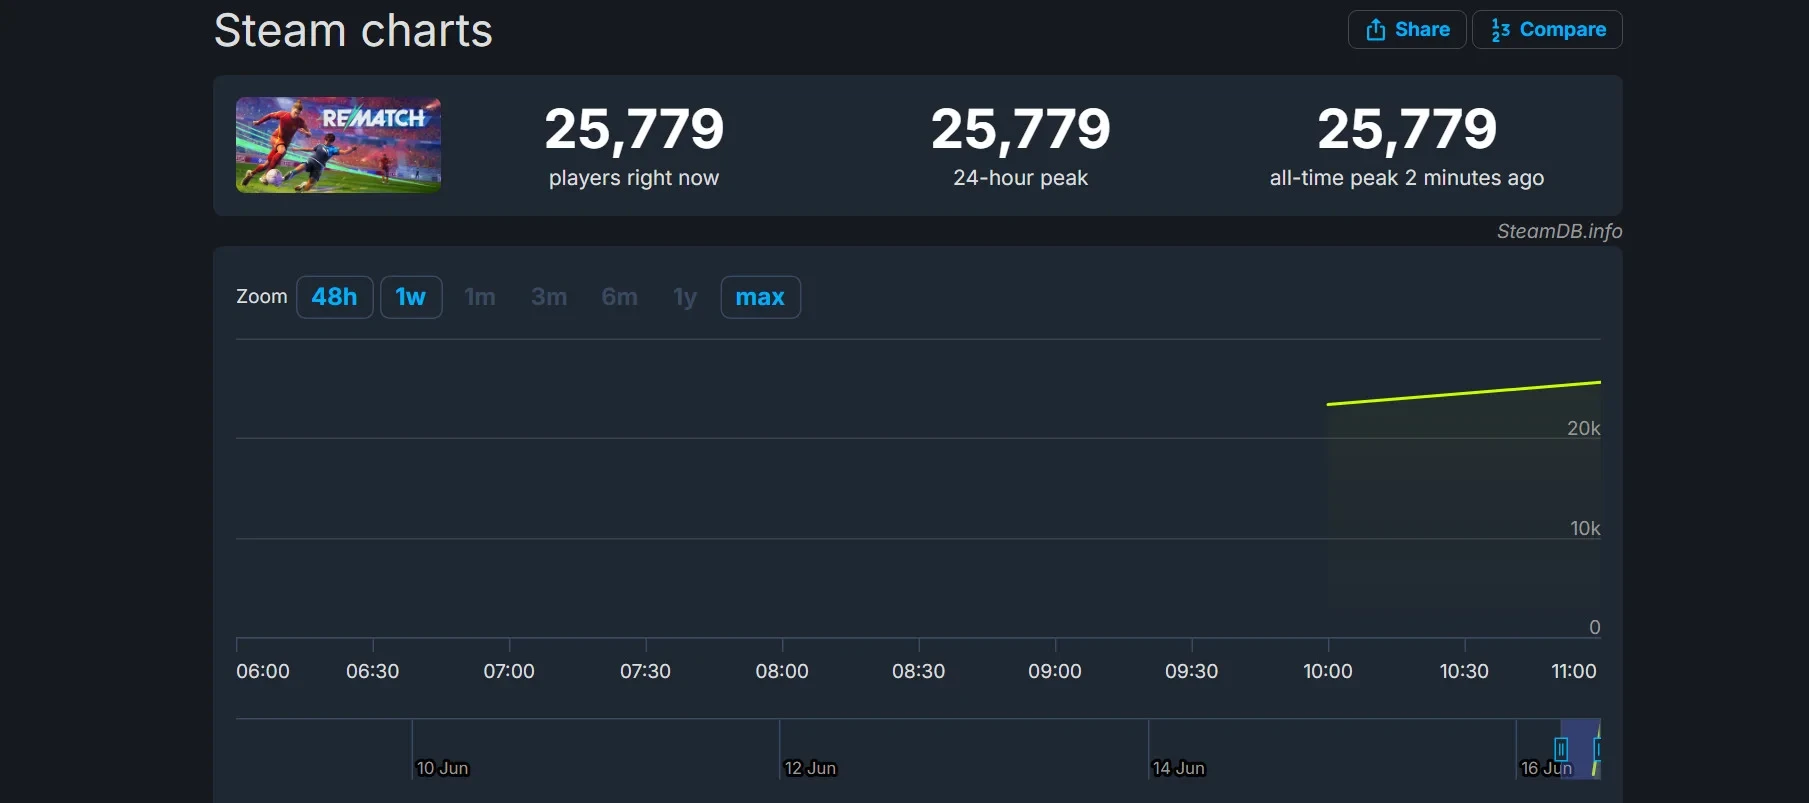This screenshot has width=1809, height=803.
Task: Select the 1w zoom range
Action: tap(411, 297)
